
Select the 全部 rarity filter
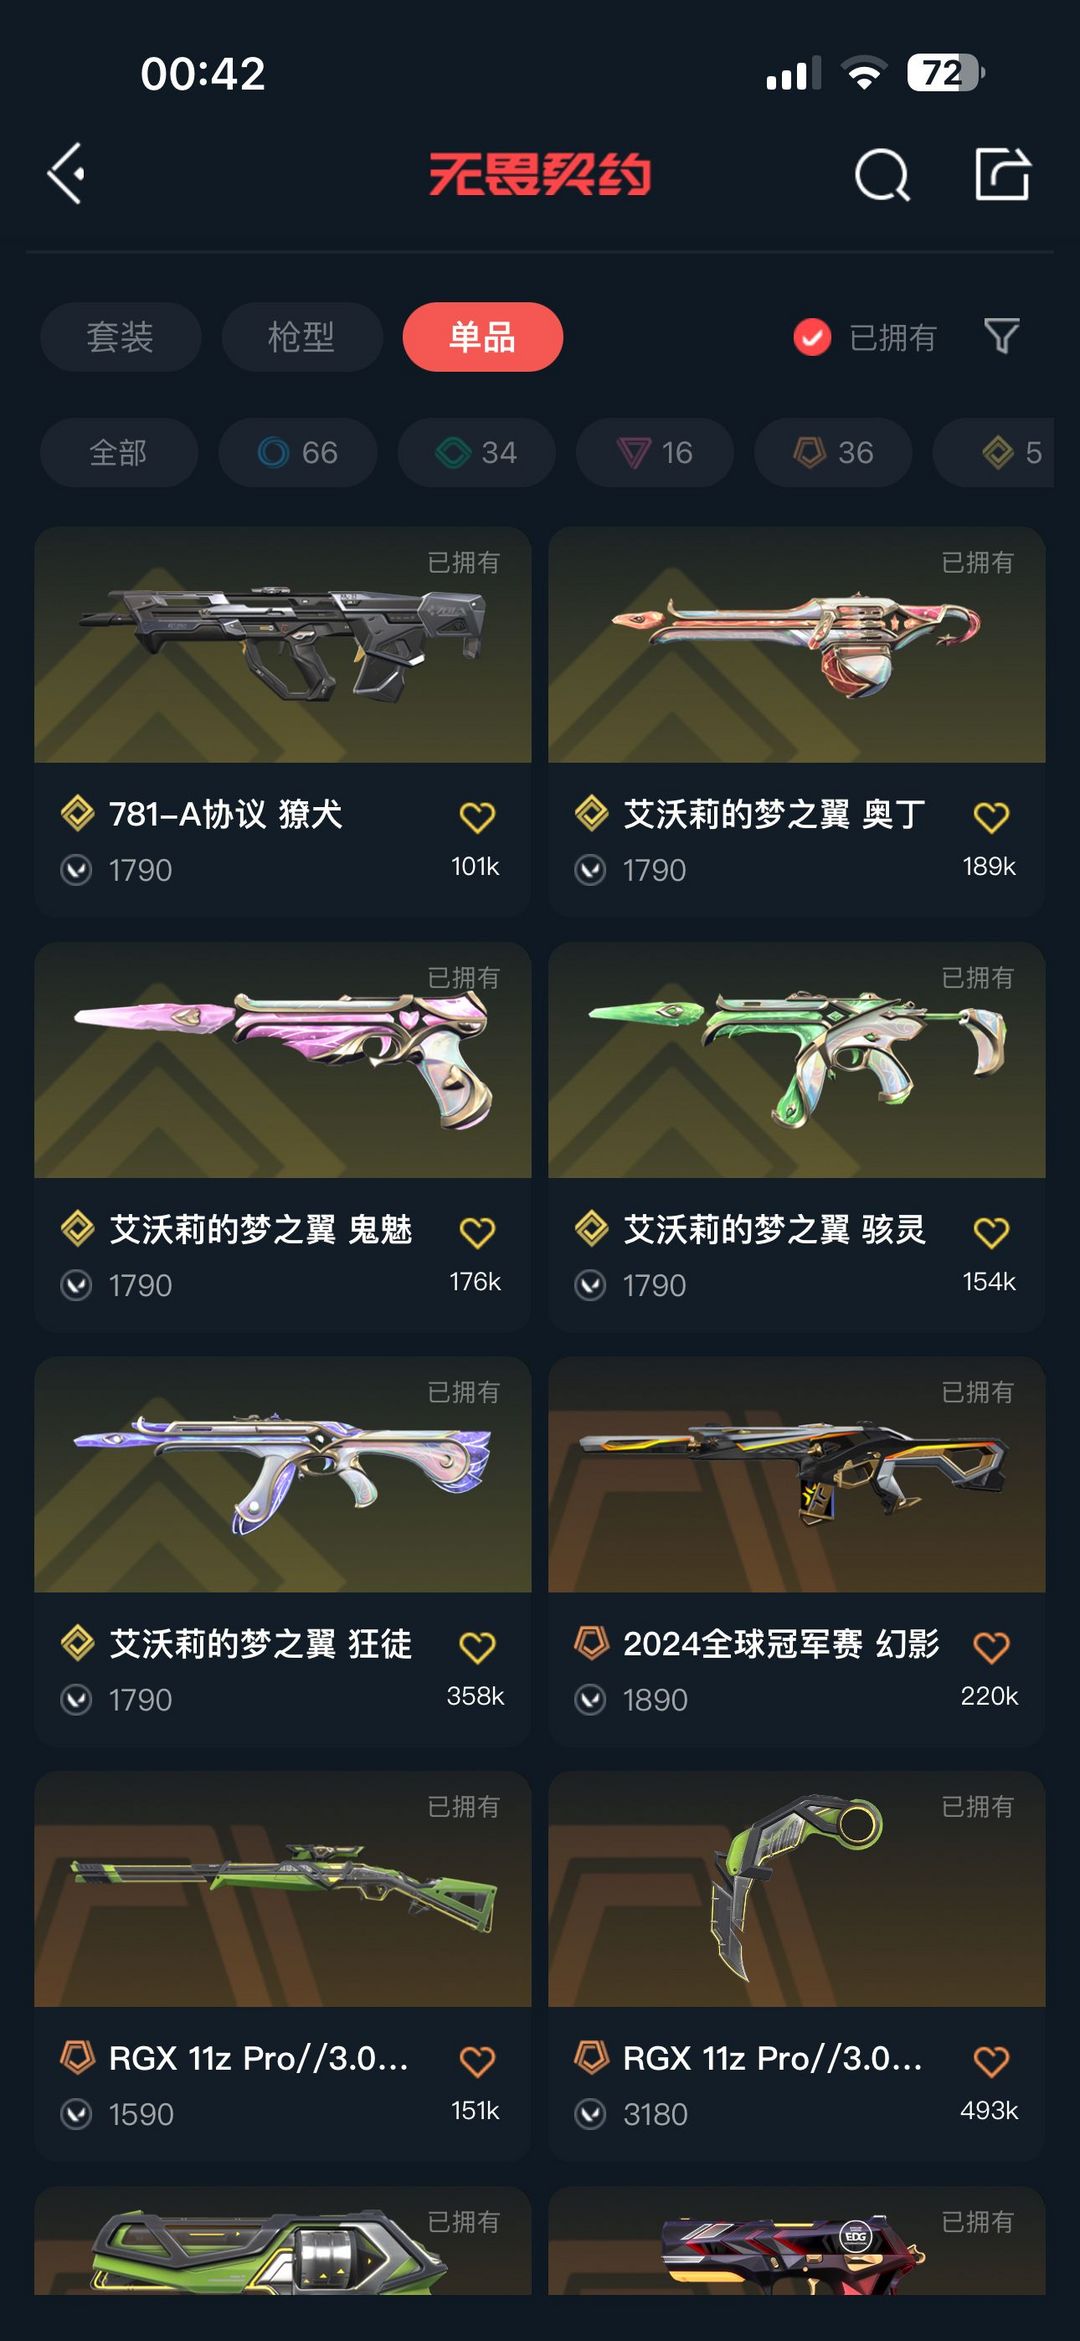point(118,453)
